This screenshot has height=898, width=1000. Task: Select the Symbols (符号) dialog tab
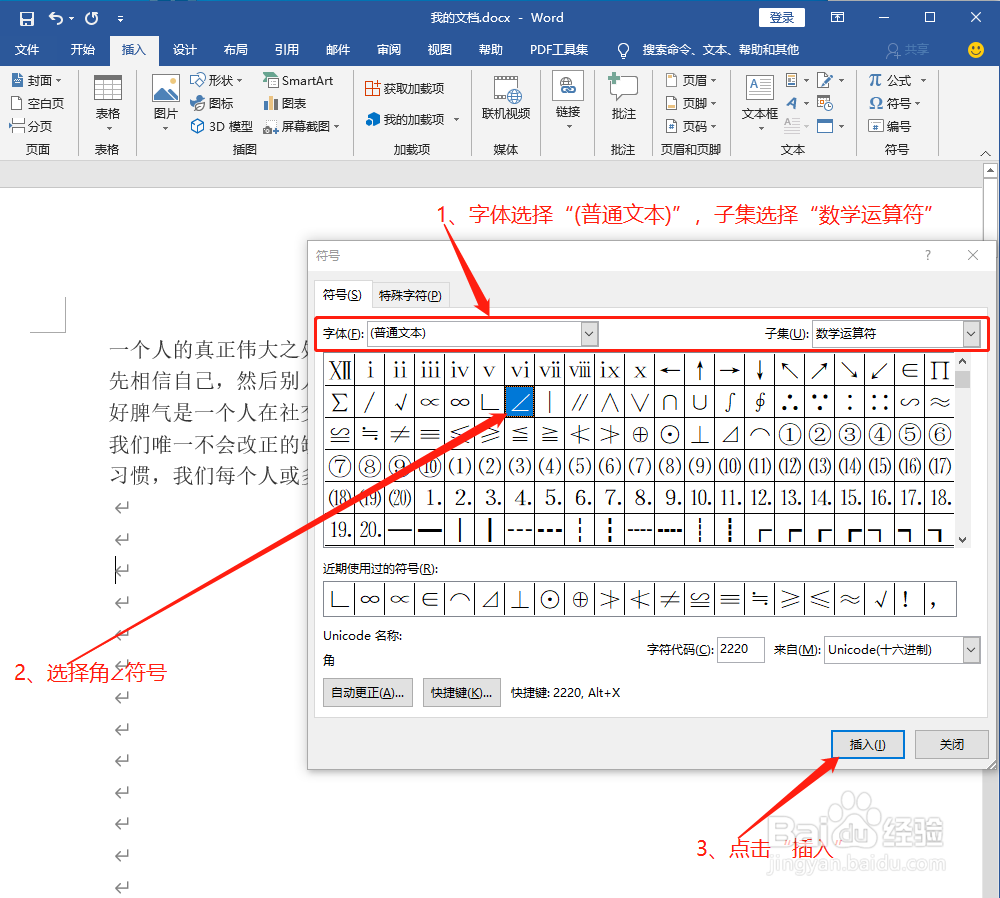pyautogui.click(x=342, y=295)
